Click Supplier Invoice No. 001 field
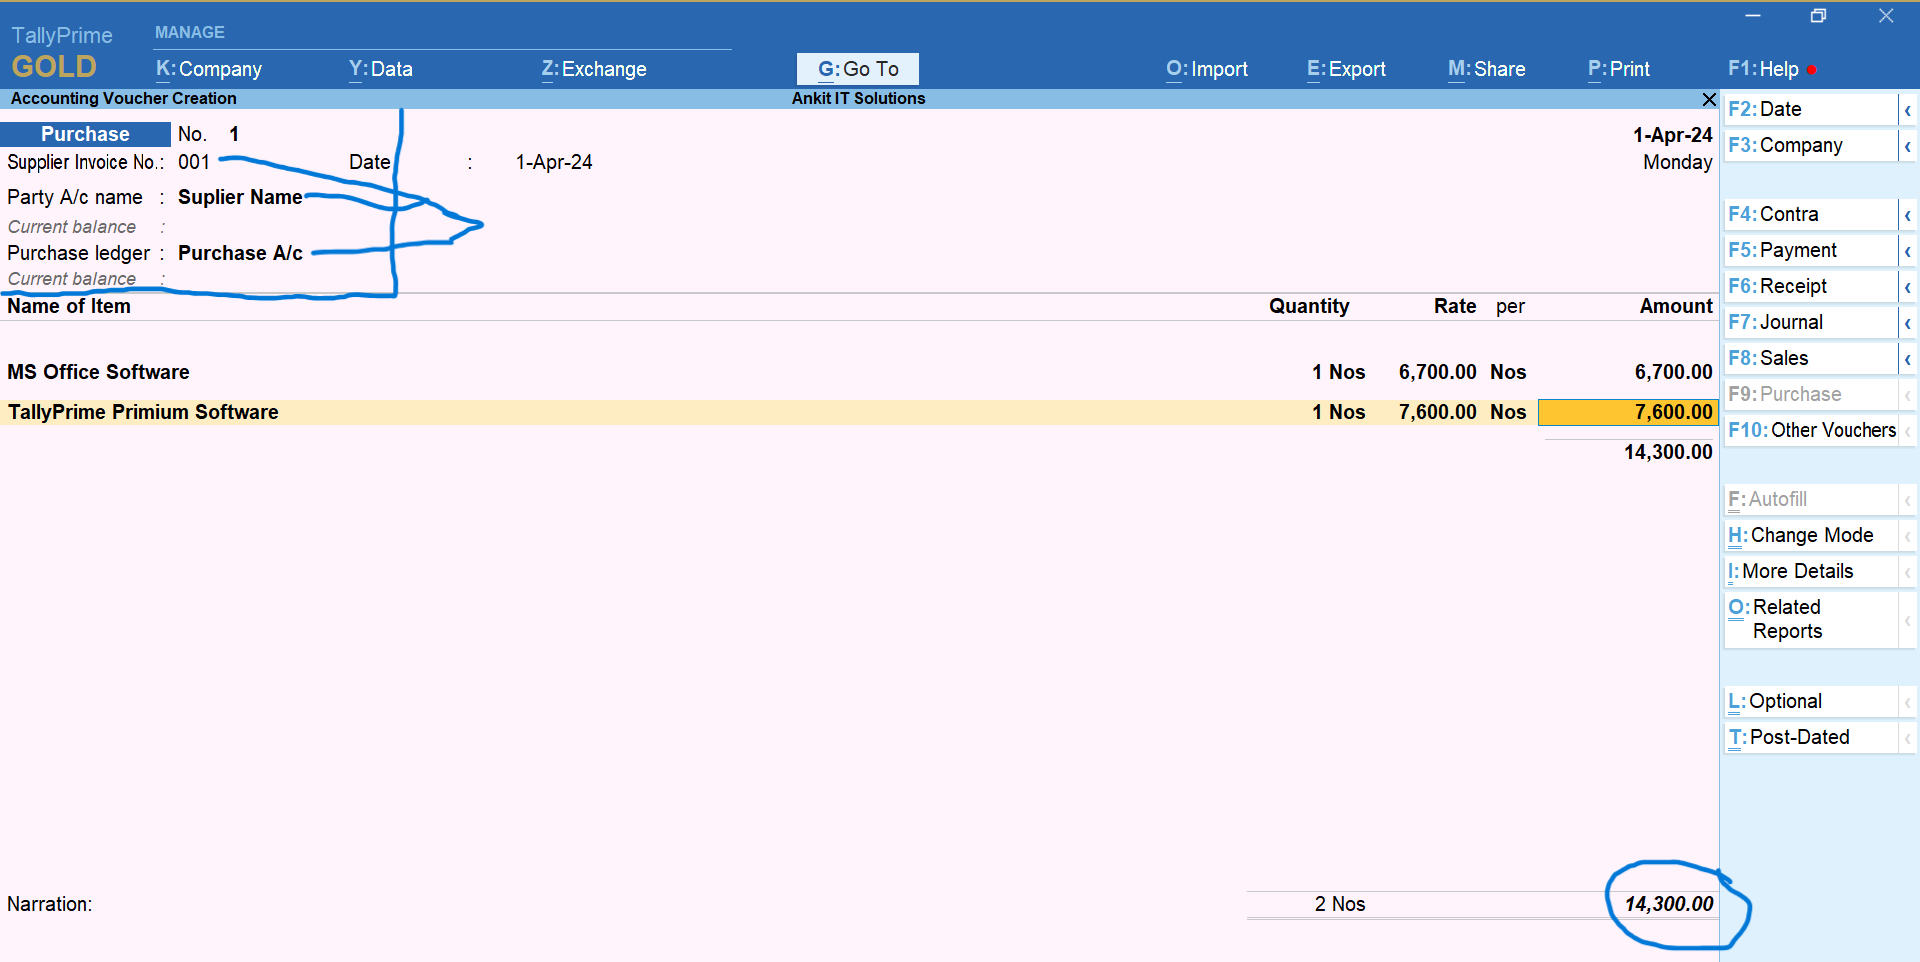 pyautogui.click(x=194, y=162)
